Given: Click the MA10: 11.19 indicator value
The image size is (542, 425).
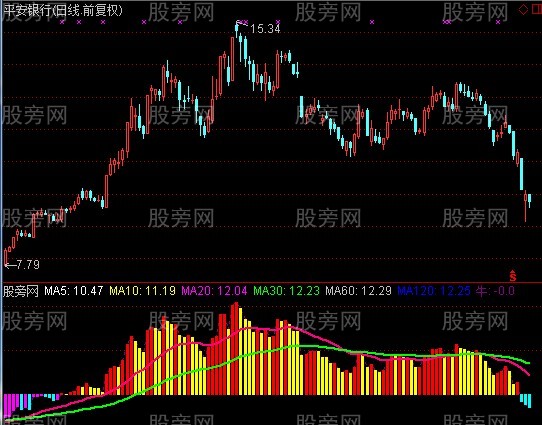Looking at the screenshot, I should [142, 291].
